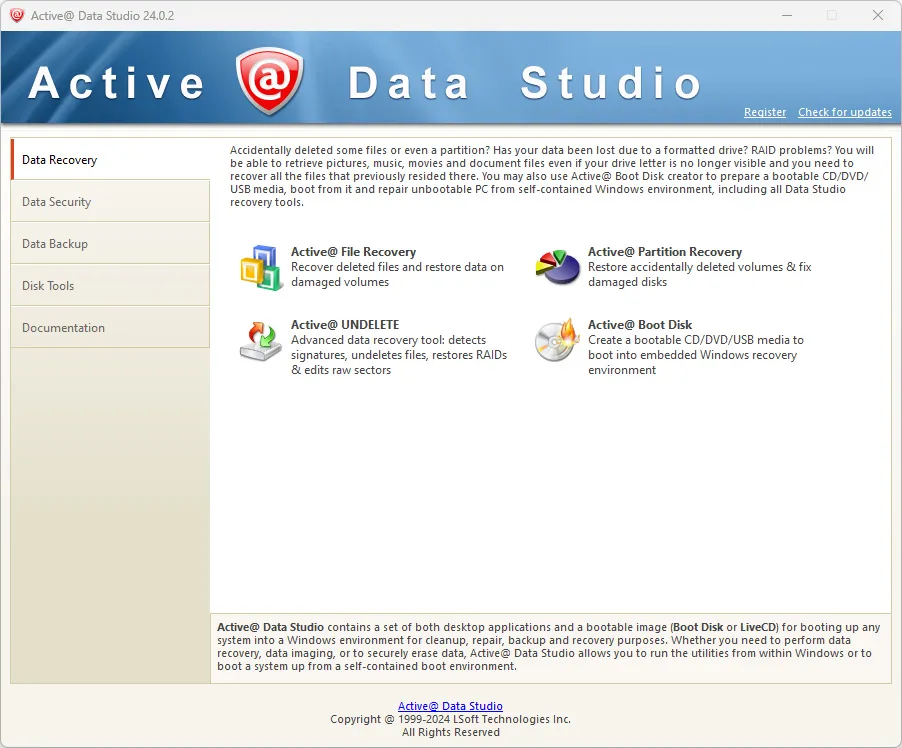Click the 'Active@ Data Studio 24.0.2' window title
902x748 pixels.
[102, 16]
